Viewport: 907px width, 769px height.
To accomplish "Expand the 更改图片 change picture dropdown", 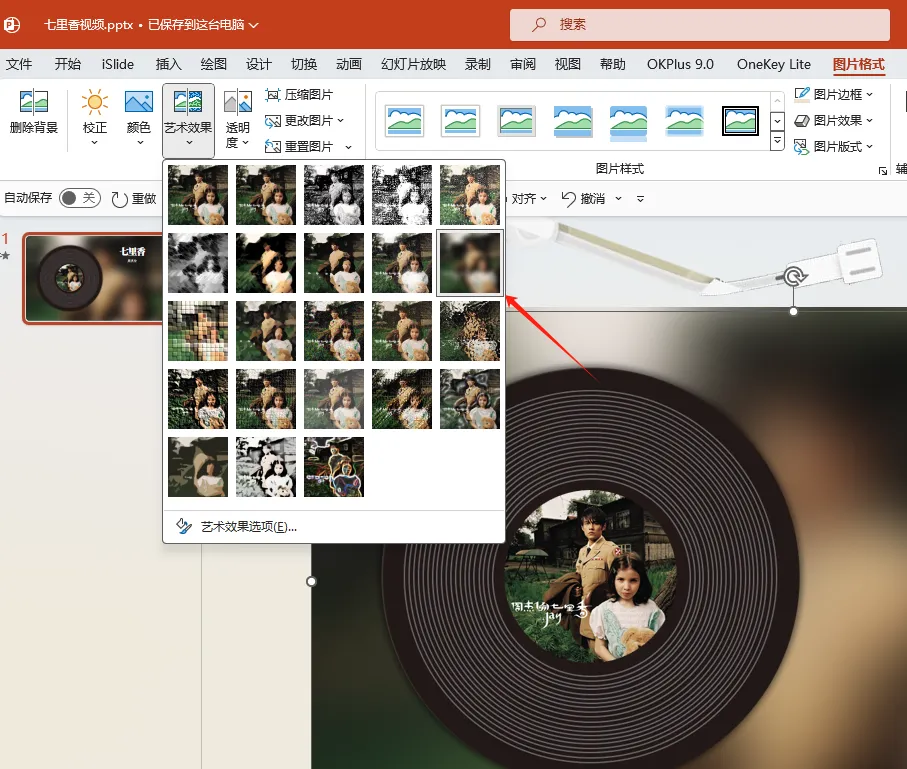I will pos(341,120).
